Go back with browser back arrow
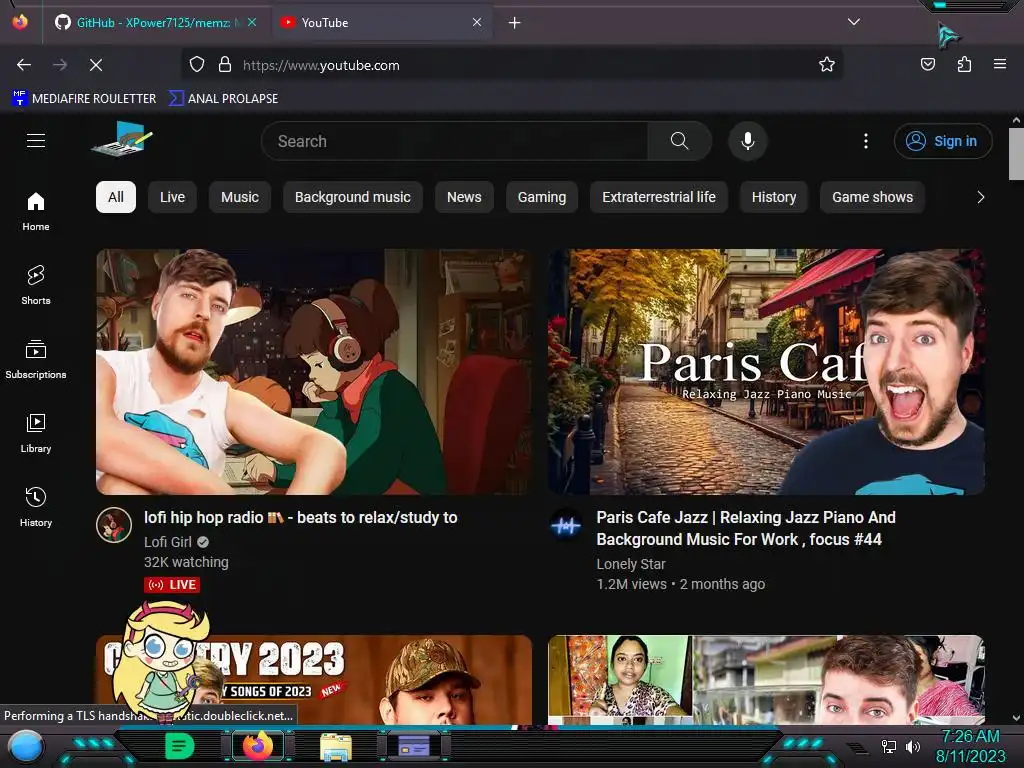Screen dimensions: 1024x768 [x=24, y=65]
